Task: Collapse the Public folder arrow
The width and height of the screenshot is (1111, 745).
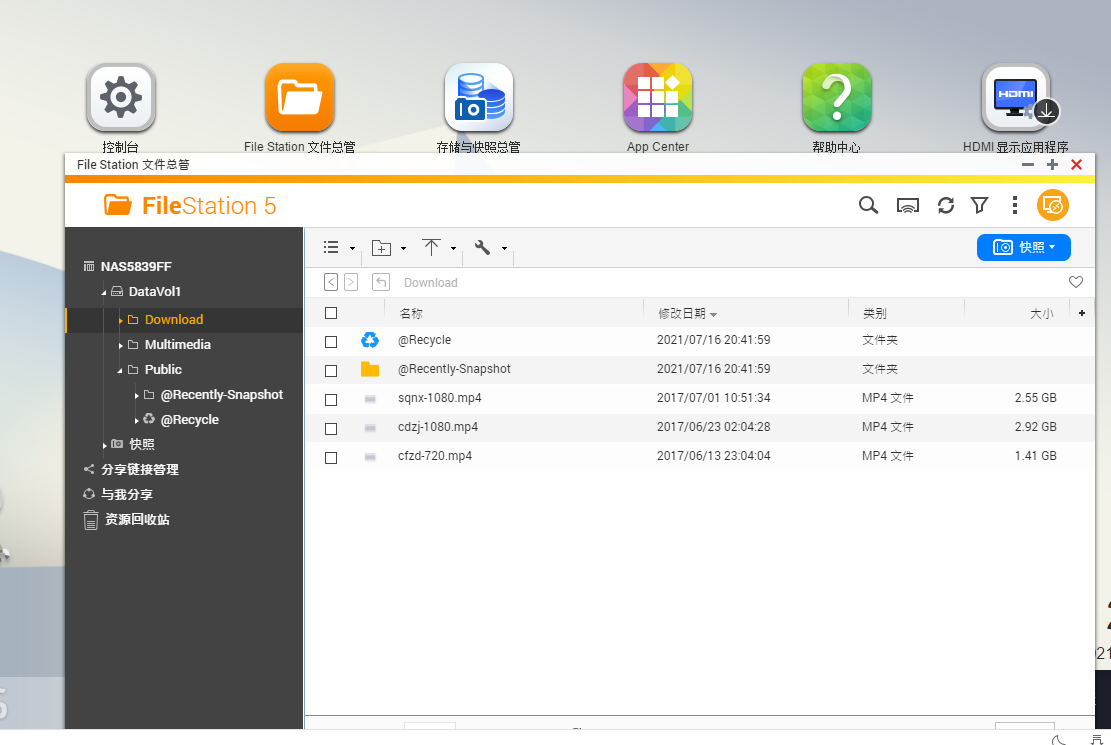Action: [120, 370]
